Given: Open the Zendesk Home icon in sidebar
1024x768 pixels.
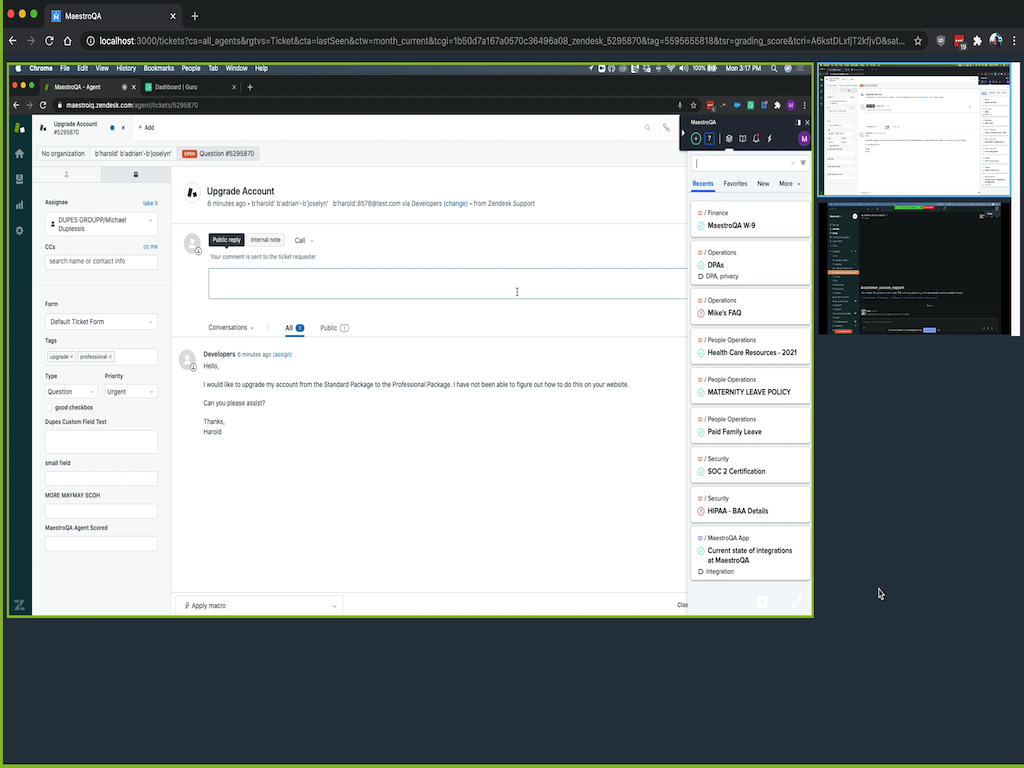Looking at the screenshot, I should click(x=19, y=154).
